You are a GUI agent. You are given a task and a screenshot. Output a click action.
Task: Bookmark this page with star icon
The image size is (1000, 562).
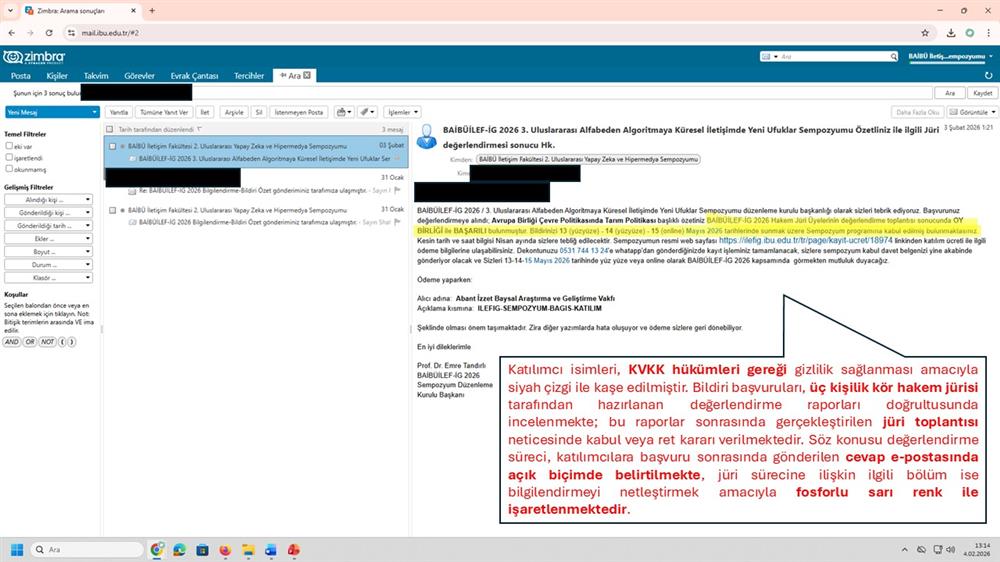pos(923,32)
